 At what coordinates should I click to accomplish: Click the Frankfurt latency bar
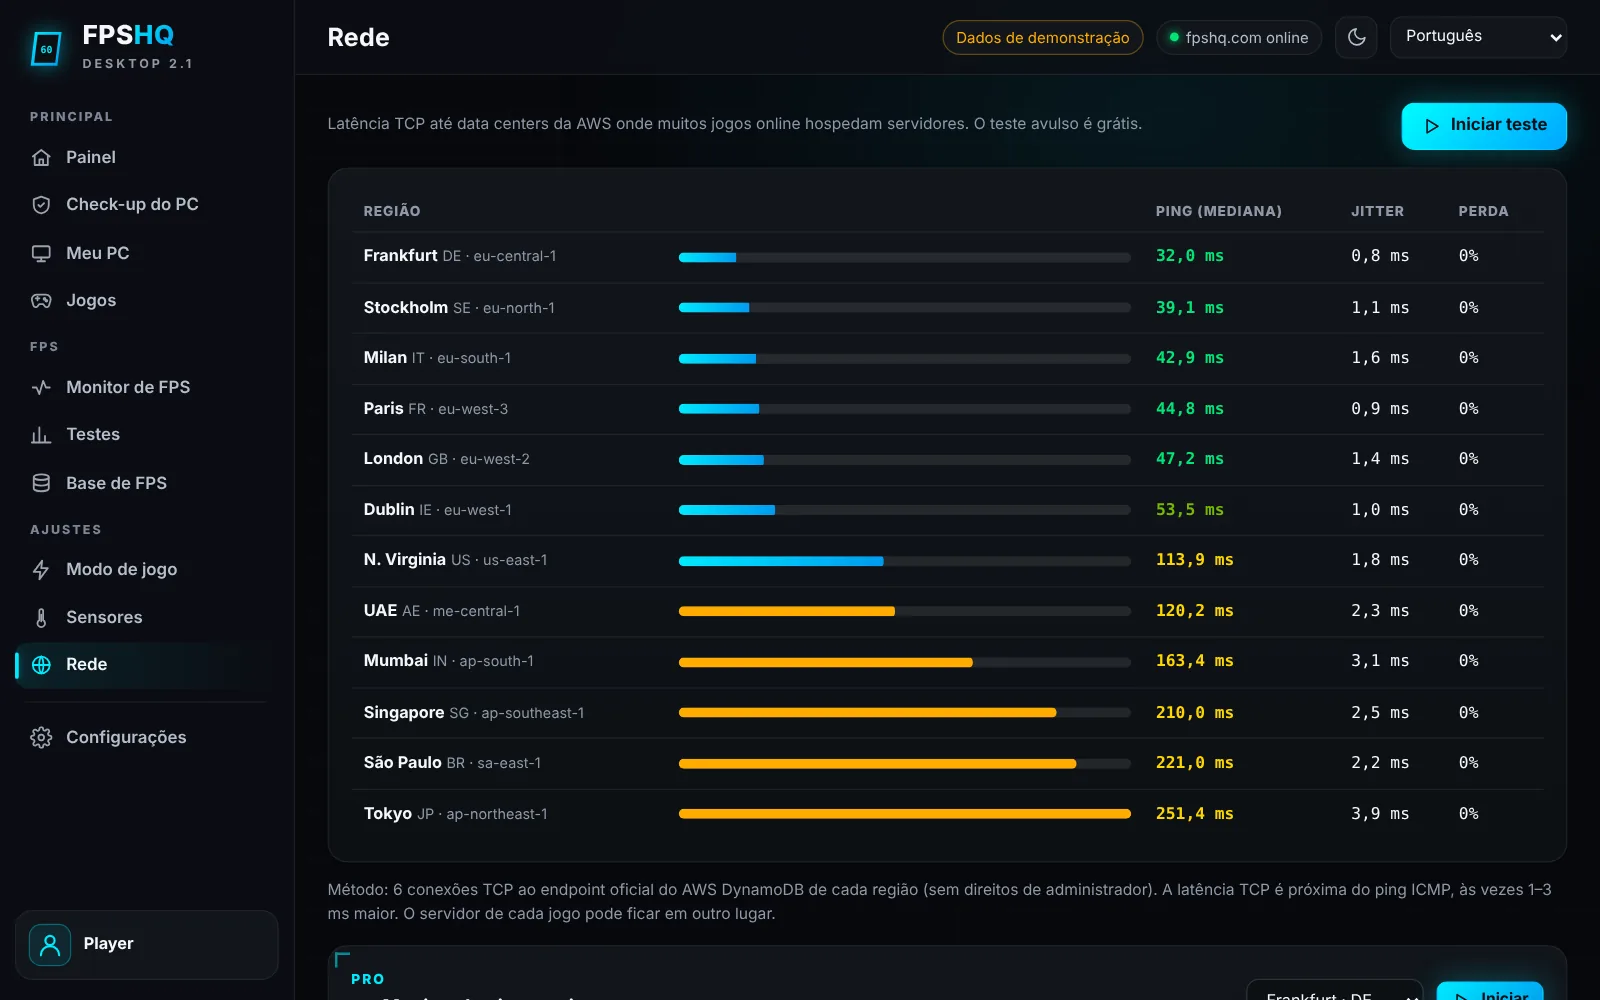pyautogui.click(x=904, y=257)
